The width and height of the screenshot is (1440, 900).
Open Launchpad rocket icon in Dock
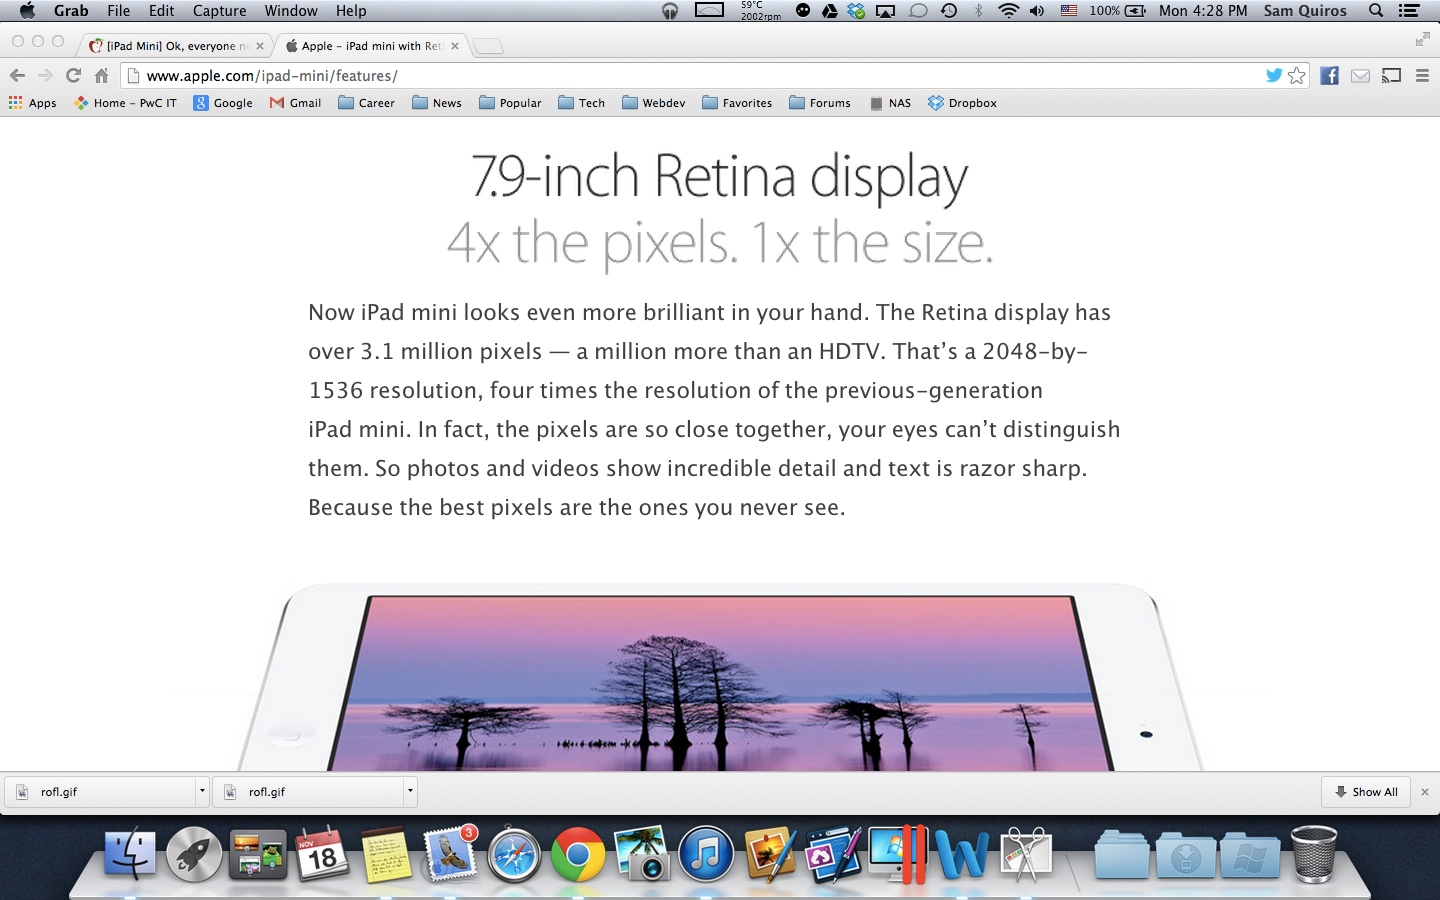point(194,855)
